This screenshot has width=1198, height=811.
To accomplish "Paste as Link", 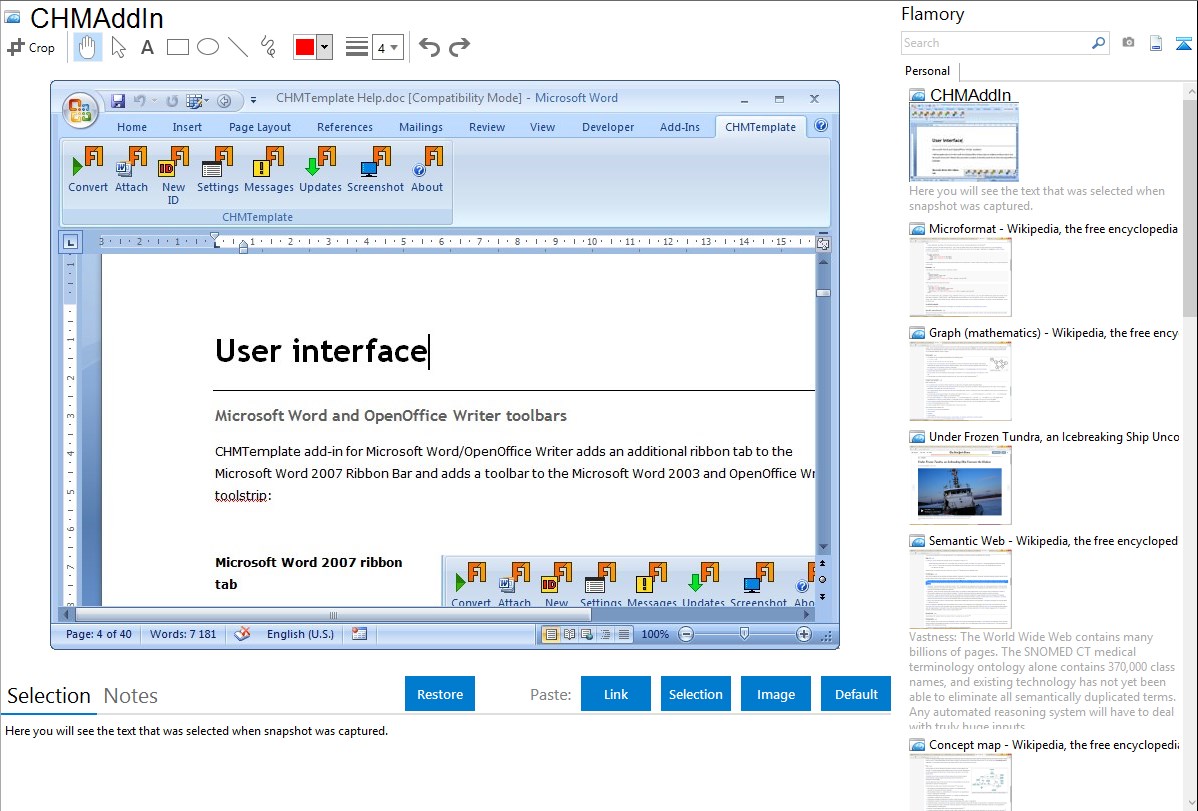I will coord(616,694).
